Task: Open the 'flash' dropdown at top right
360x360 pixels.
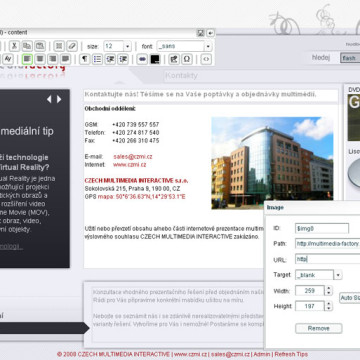Action: tap(350, 58)
